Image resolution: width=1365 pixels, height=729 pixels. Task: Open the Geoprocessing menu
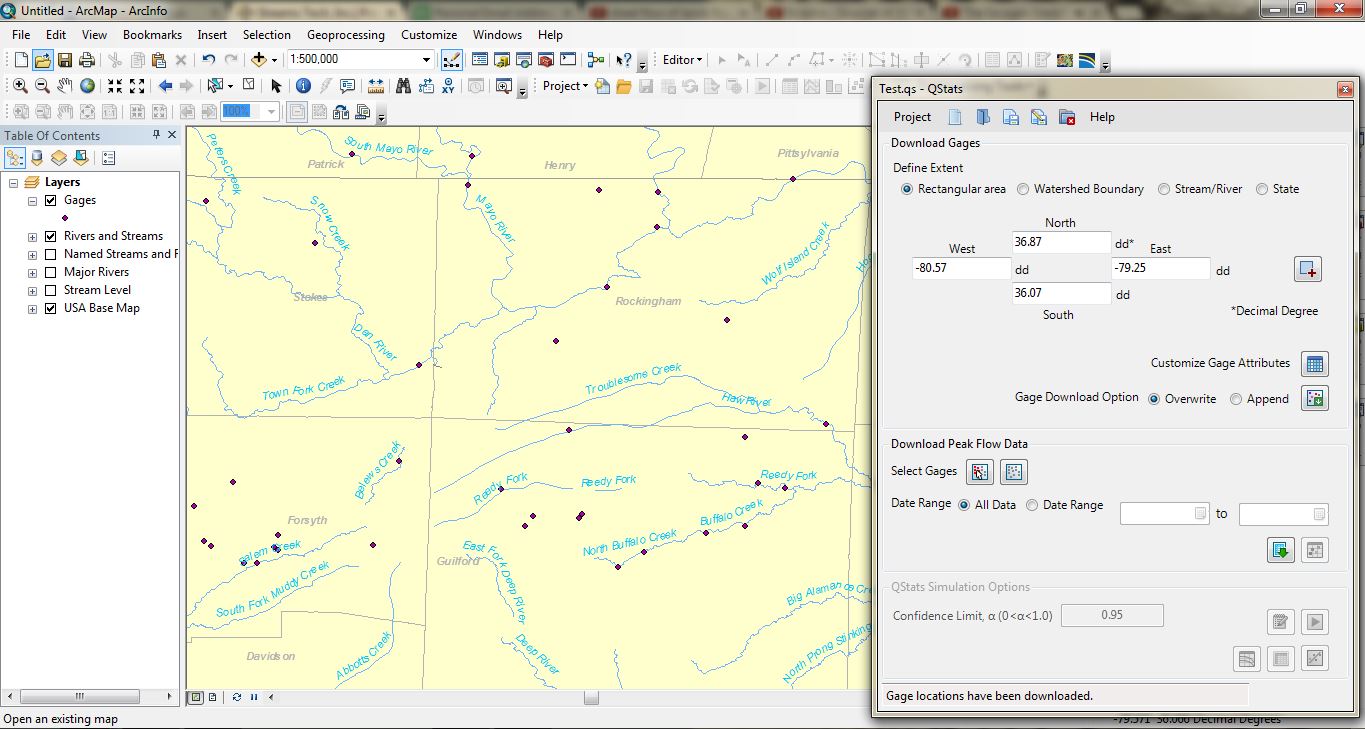(x=345, y=35)
